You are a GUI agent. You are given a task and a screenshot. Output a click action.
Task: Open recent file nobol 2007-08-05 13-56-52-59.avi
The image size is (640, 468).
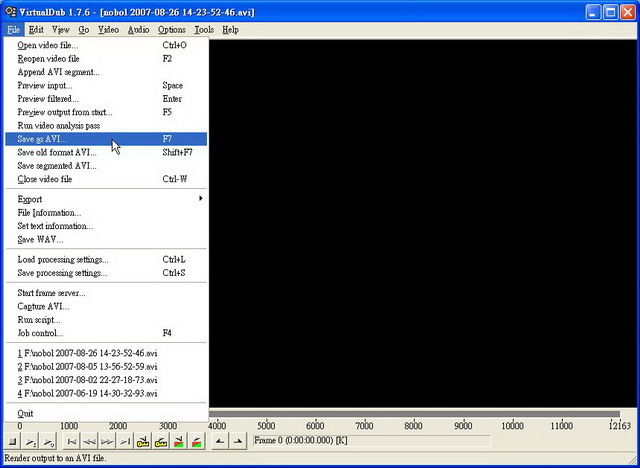(106, 366)
